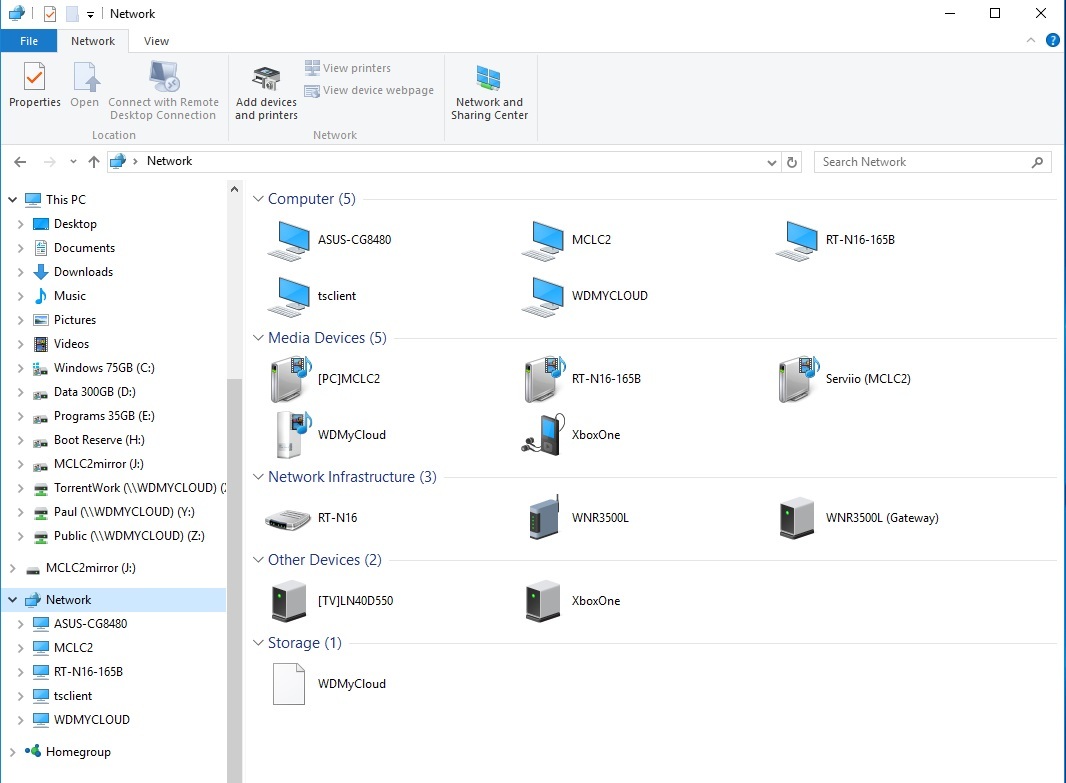Collapse Network Infrastructure (3) group
Screen dimensions: 1066x783
click(x=258, y=477)
